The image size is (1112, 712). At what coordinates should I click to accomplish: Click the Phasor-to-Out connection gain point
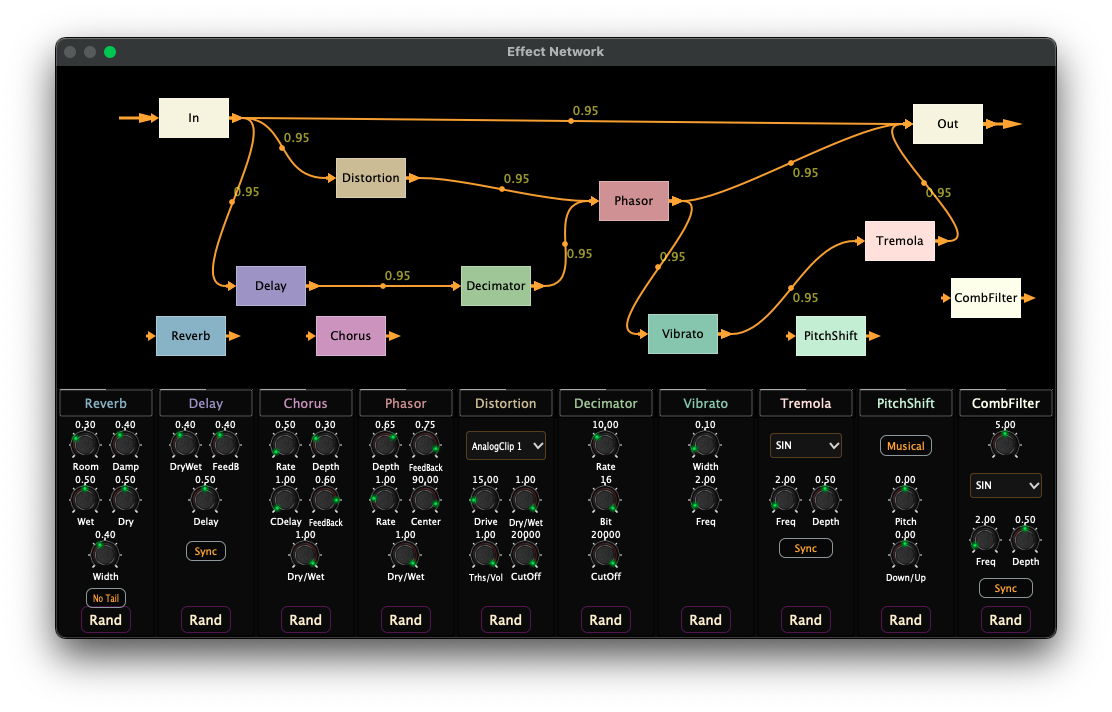791,163
